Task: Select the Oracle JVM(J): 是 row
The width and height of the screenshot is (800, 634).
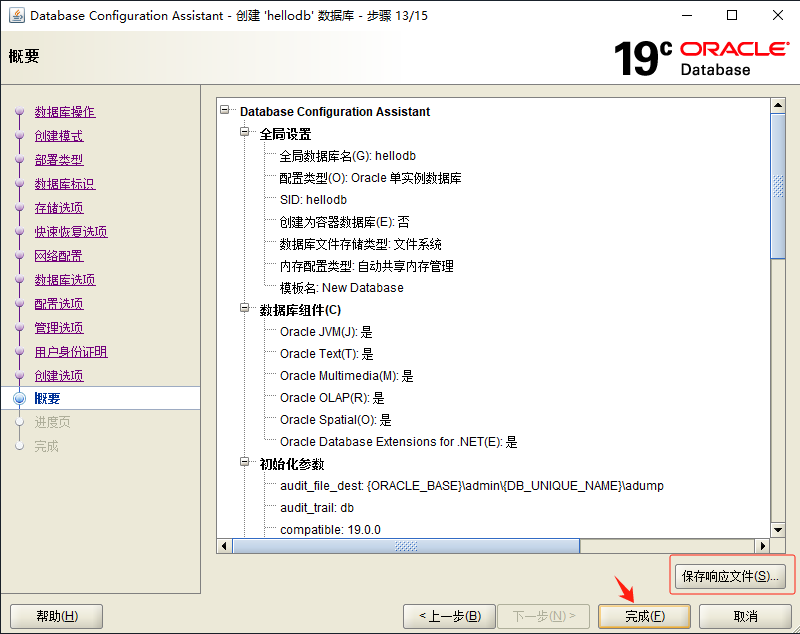Action: (326, 332)
